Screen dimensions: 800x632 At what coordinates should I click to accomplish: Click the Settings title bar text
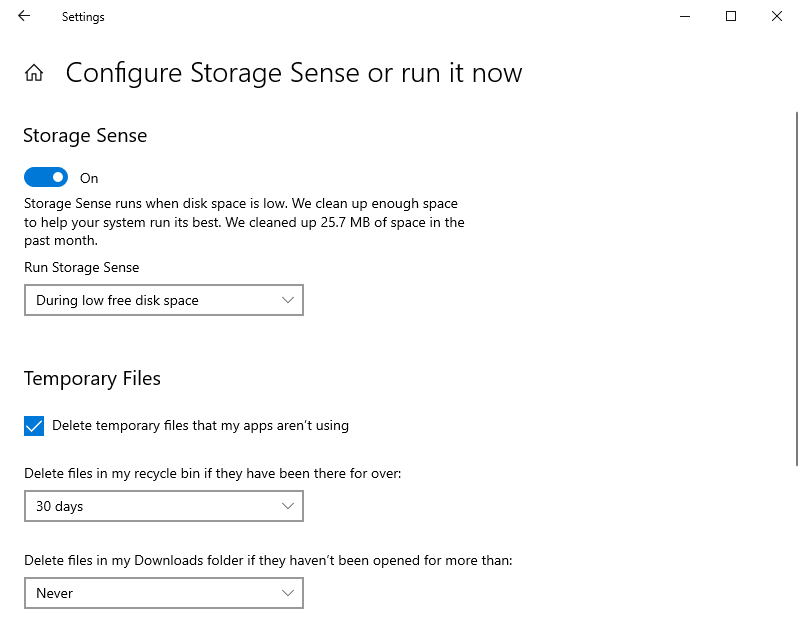pyautogui.click(x=83, y=17)
